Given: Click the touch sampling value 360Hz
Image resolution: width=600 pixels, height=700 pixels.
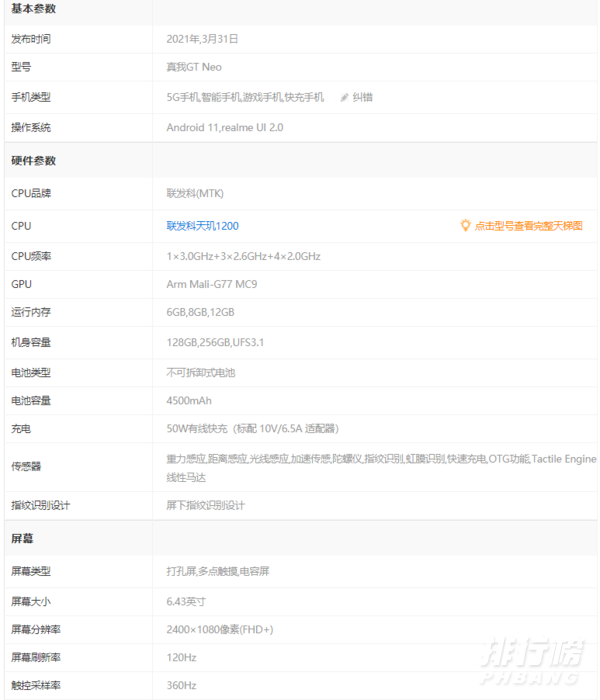Looking at the screenshot, I should click(x=181, y=685).
